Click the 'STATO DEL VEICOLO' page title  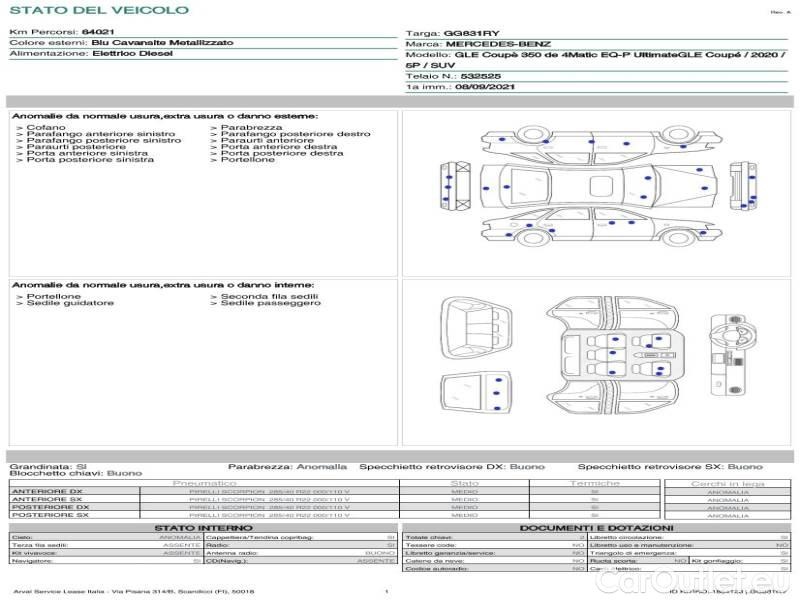99,10
